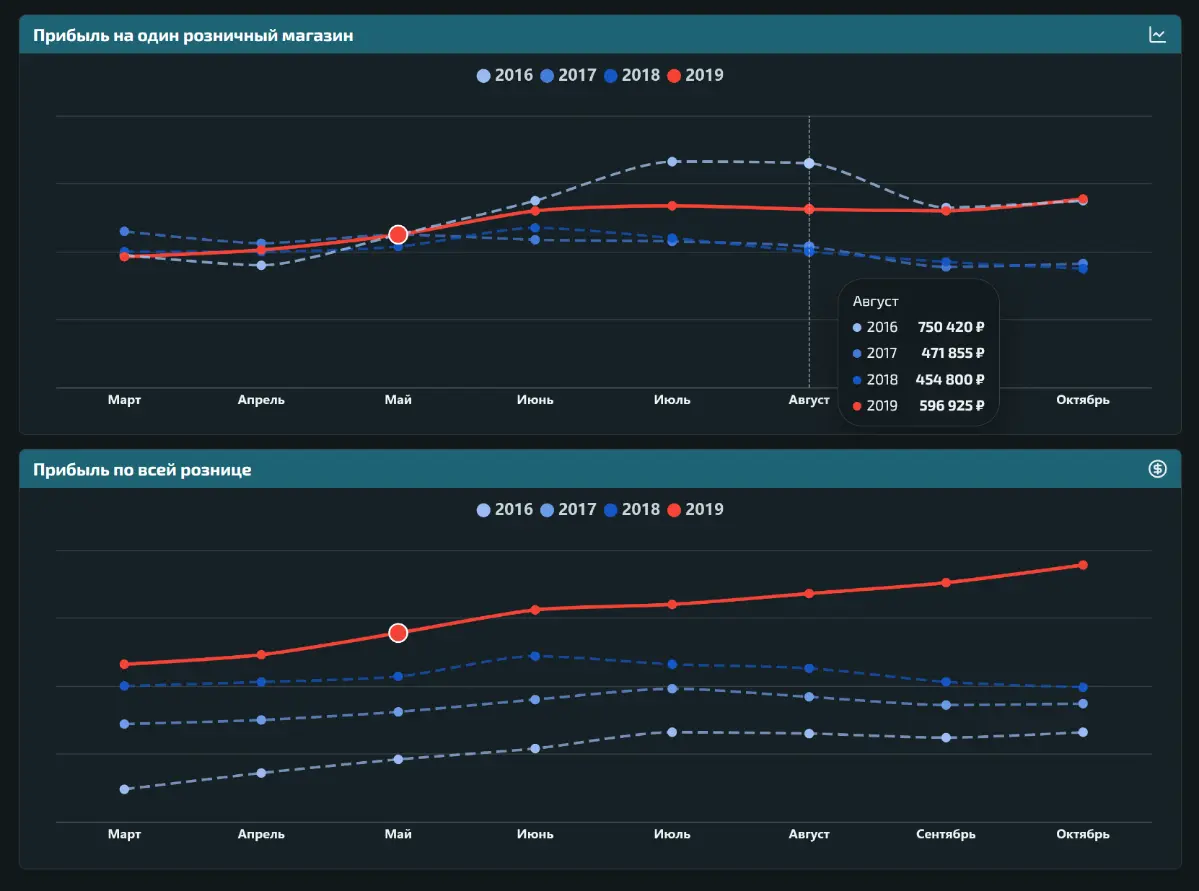Click the tooltip value '596 925 ₽'

coord(951,405)
